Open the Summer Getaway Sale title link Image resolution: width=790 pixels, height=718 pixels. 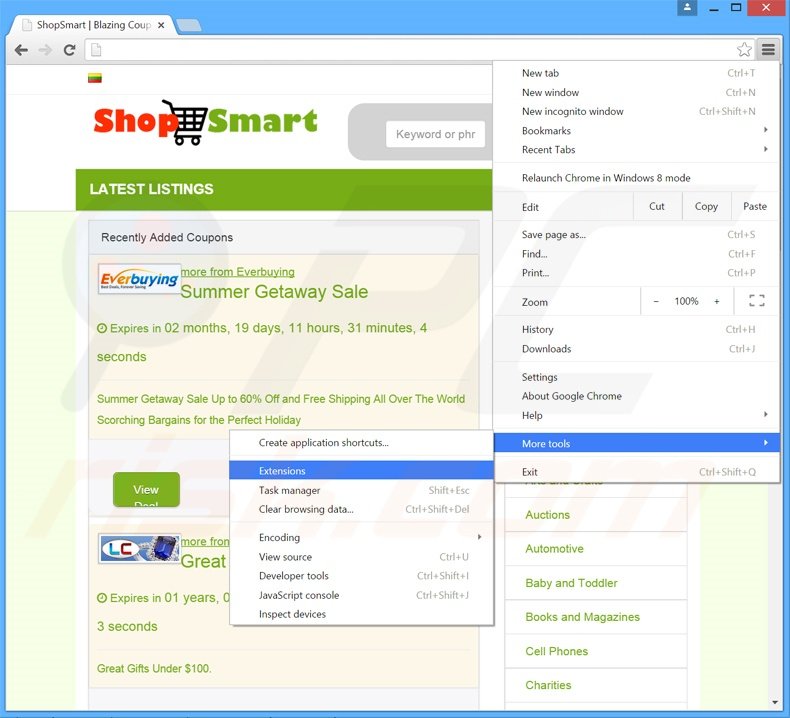click(274, 292)
